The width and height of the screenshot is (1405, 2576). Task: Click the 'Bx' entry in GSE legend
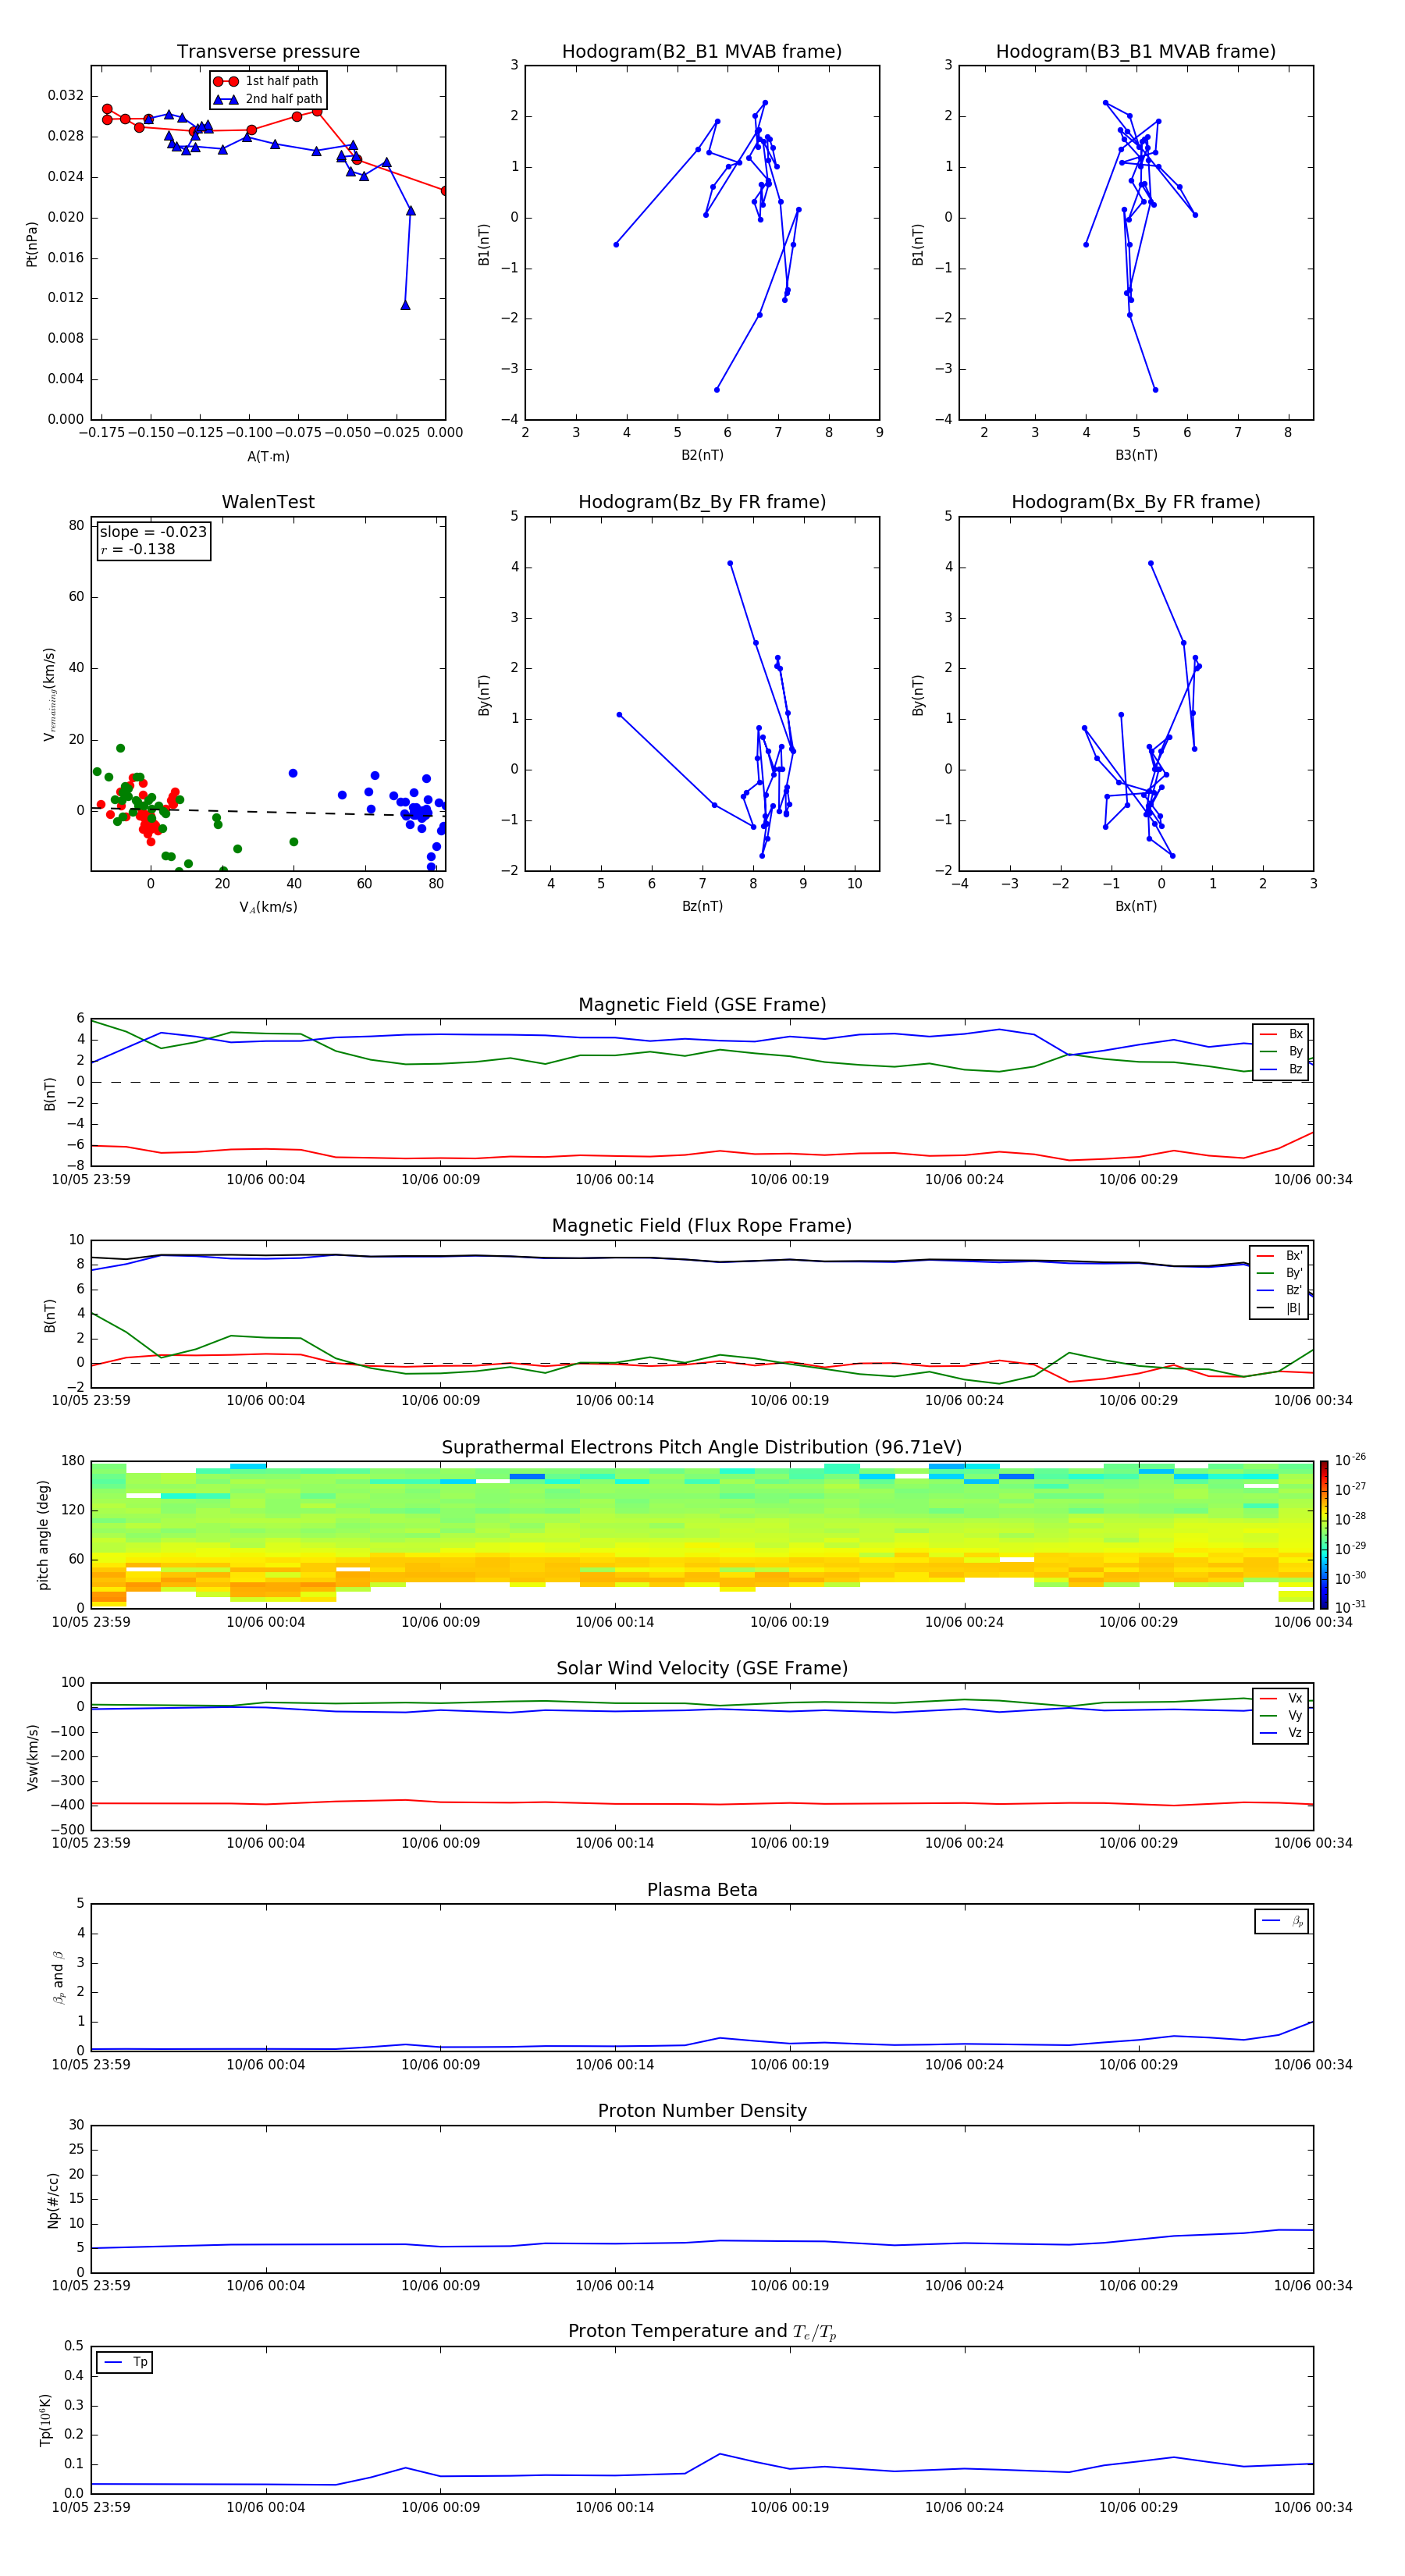(1281, 1035)
